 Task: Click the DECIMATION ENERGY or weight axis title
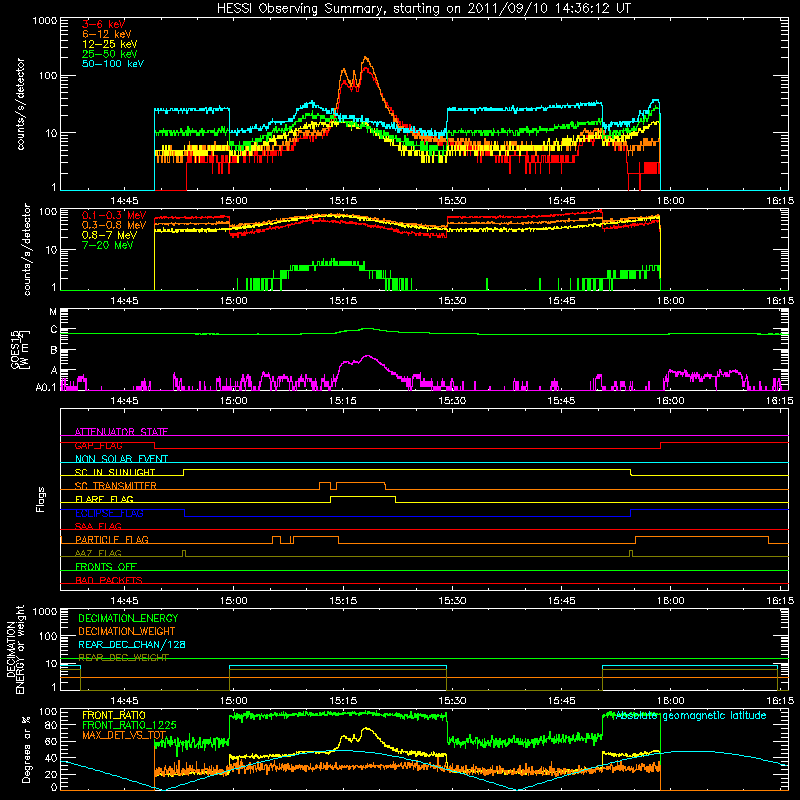15,649
